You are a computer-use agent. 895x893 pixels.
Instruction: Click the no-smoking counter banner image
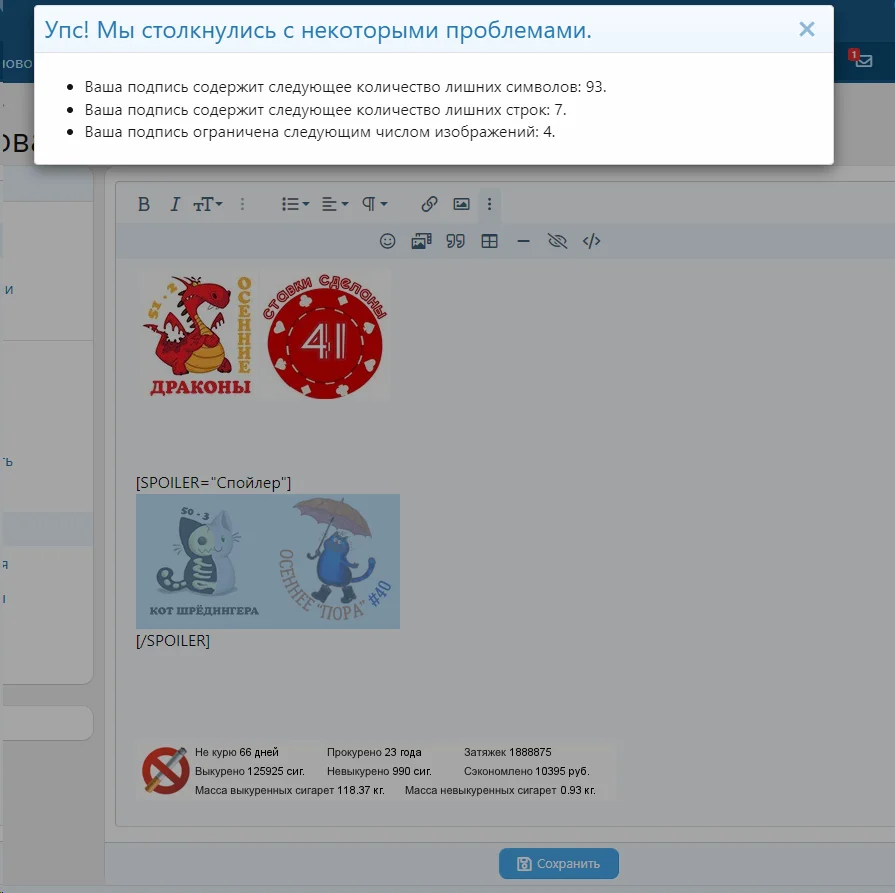pyautogui.click(x=377, y=771)
